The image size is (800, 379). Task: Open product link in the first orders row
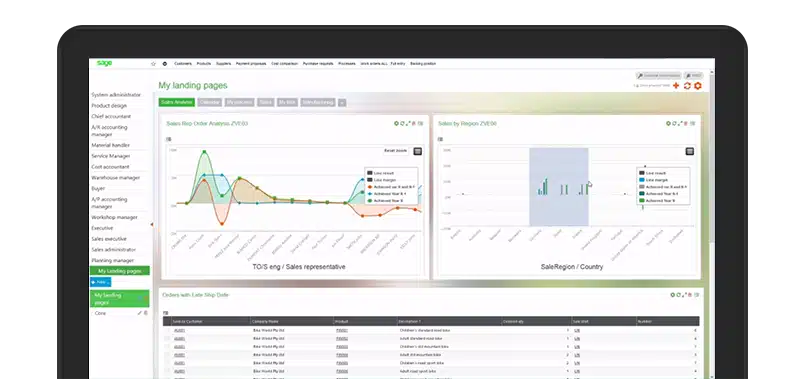point(342,331)
